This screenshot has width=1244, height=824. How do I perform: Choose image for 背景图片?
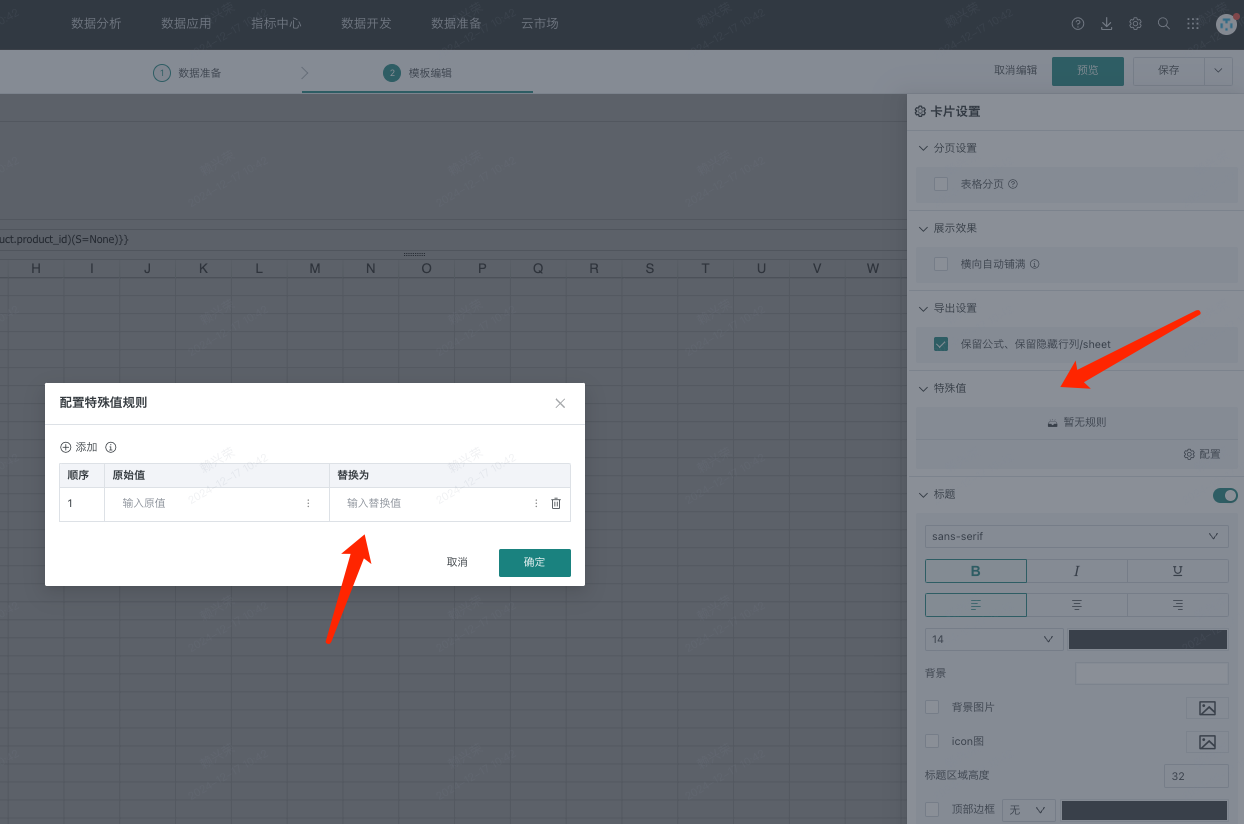pyautogui.click(x=1207, y=708)
